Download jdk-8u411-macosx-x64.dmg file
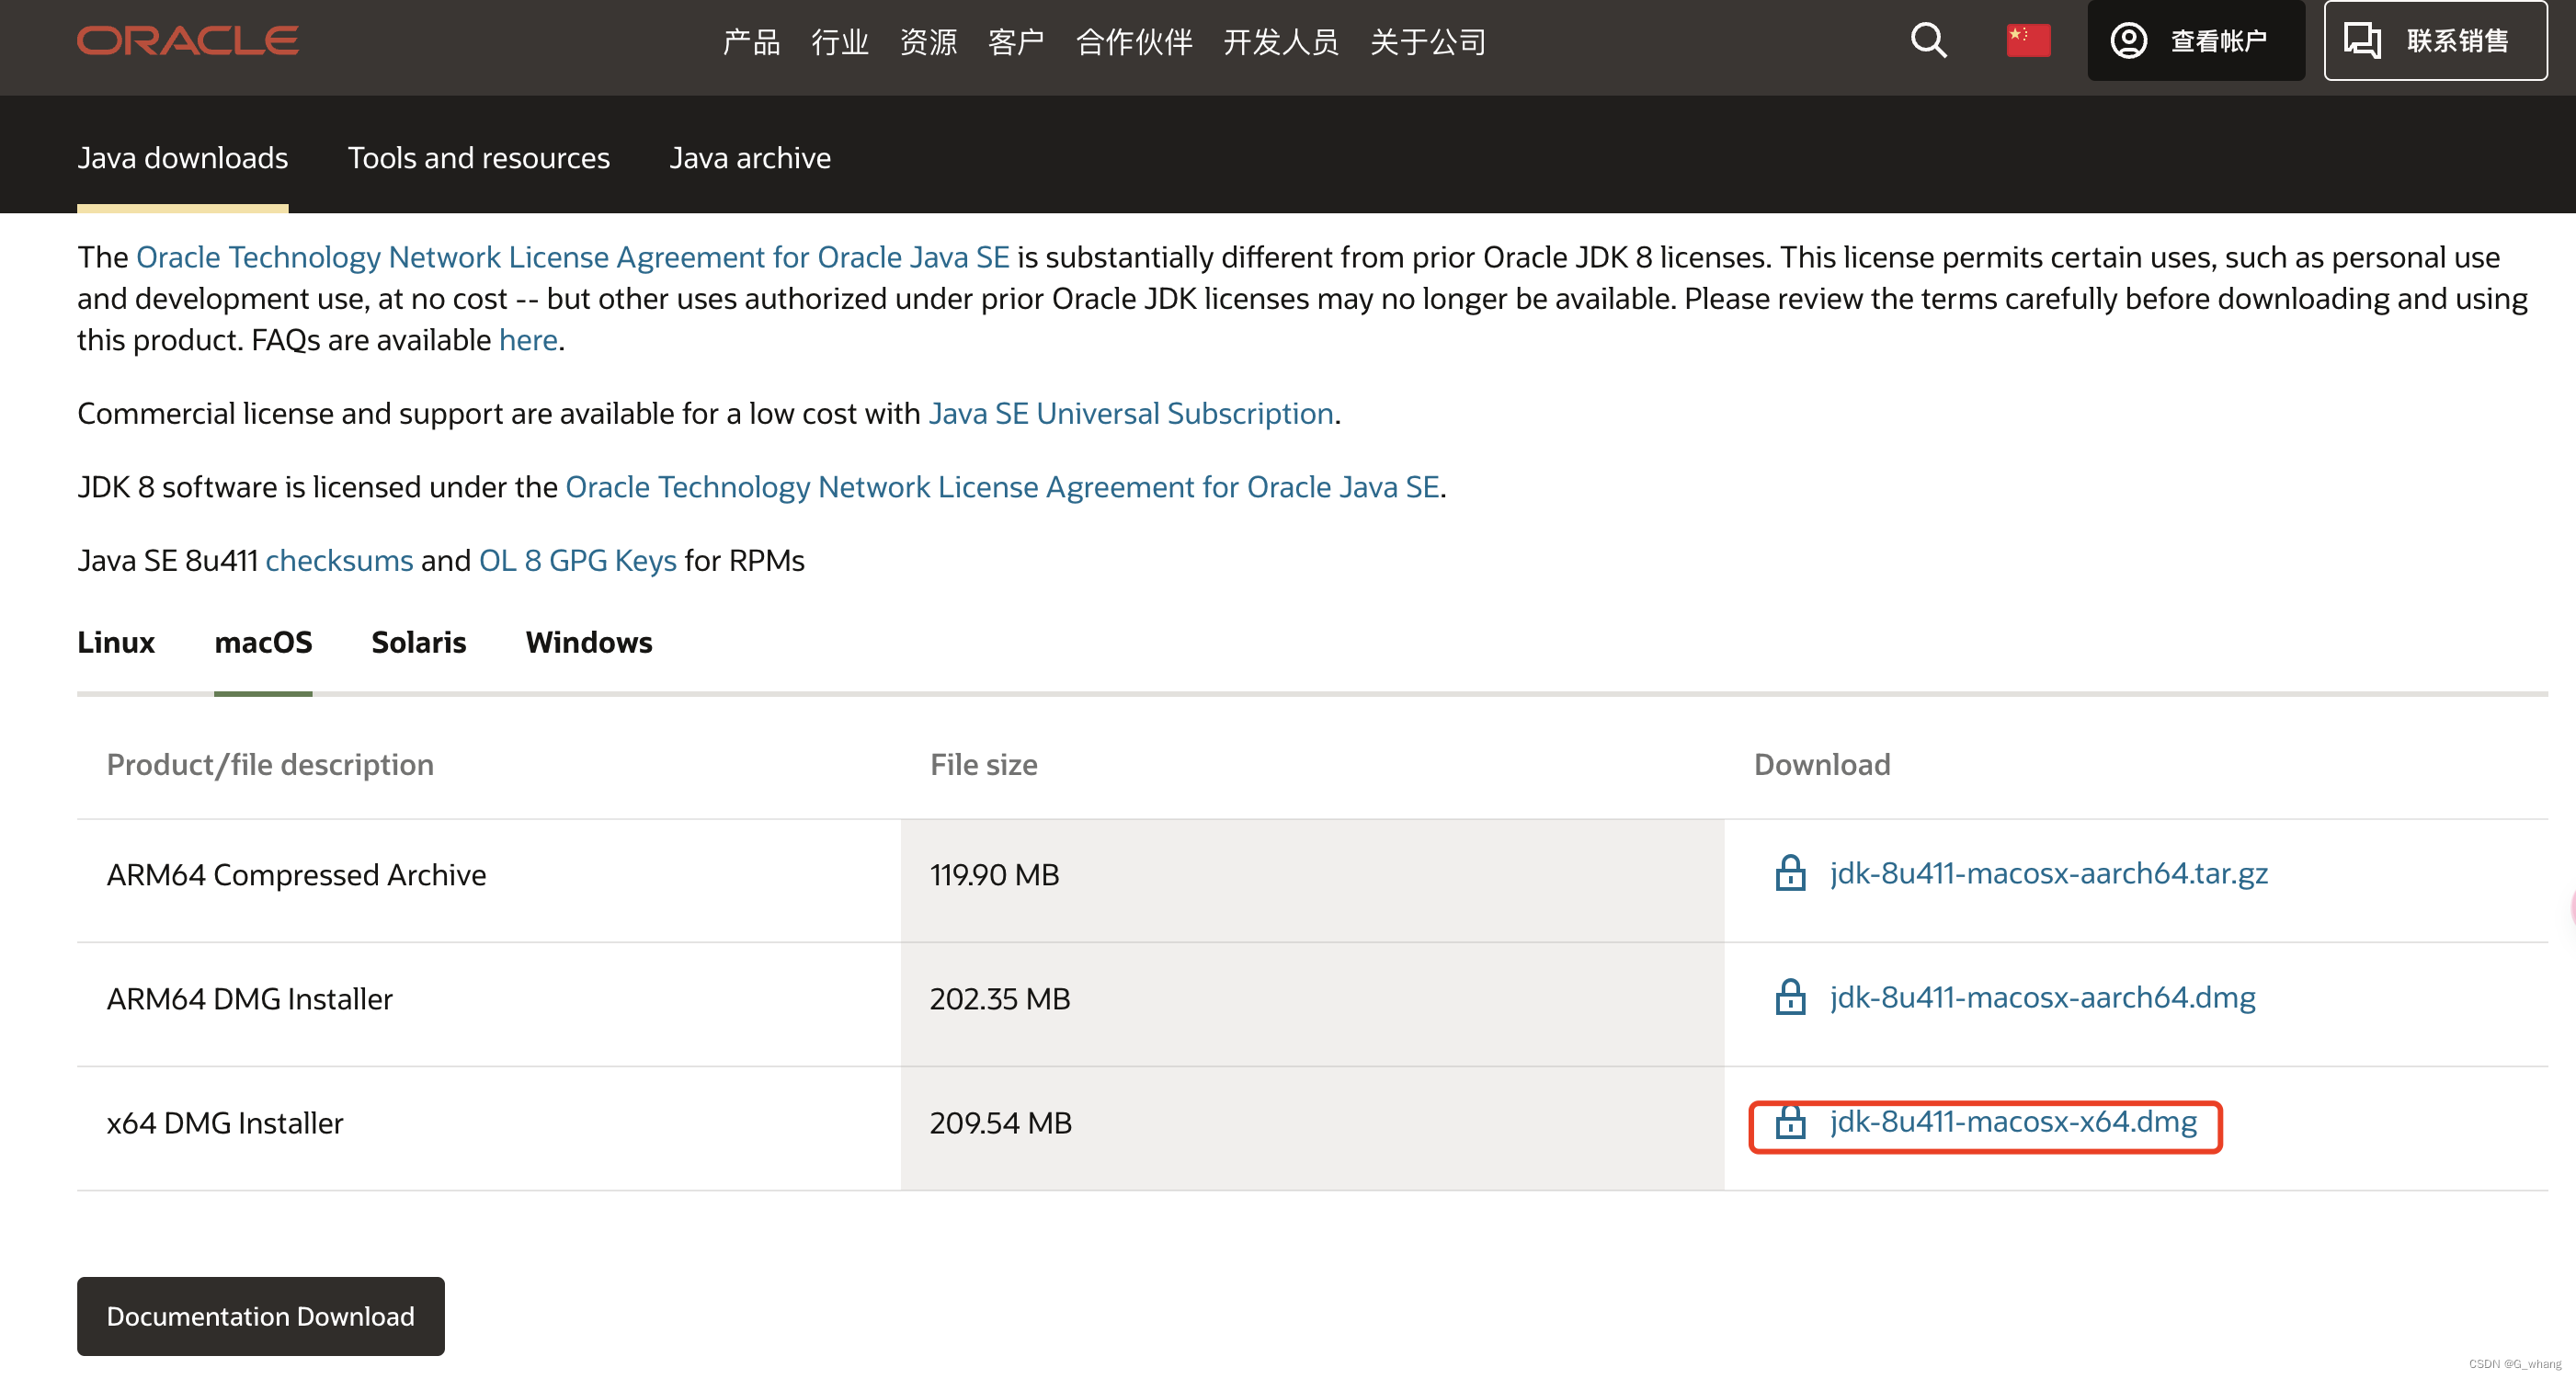 [2011, 1120]
